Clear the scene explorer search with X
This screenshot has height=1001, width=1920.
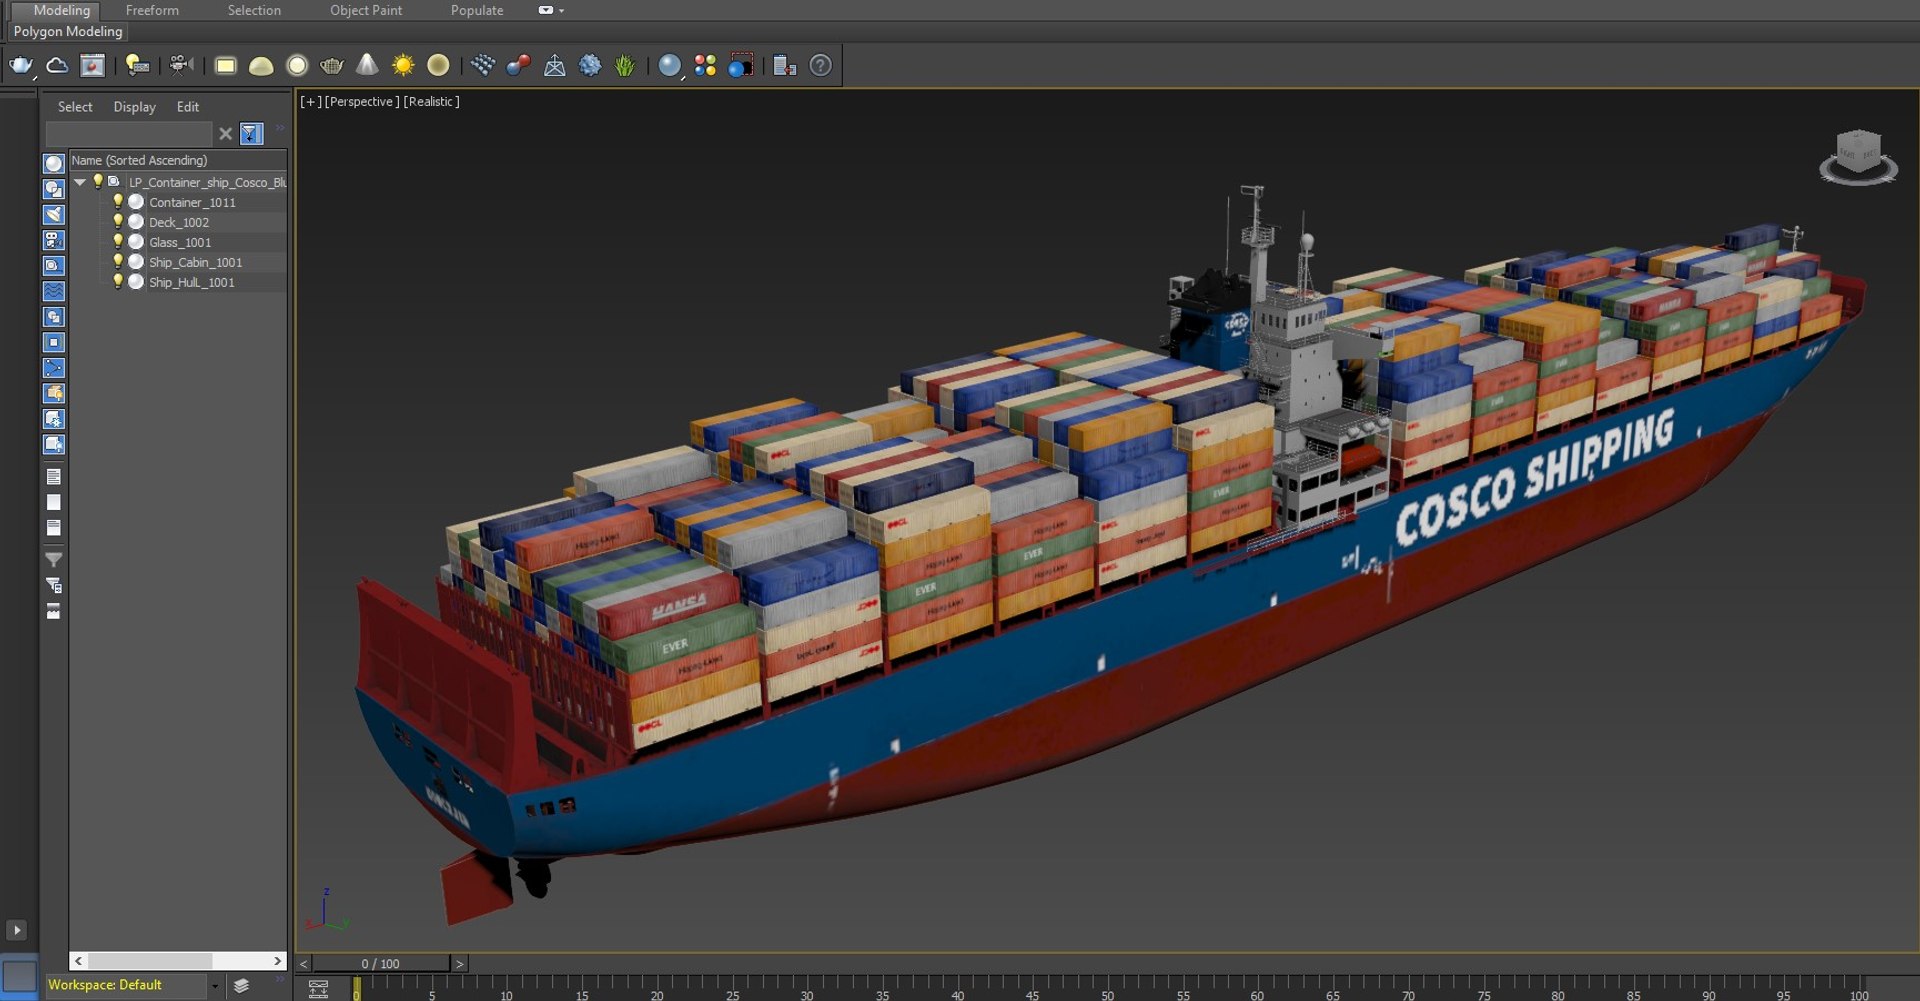225,133
